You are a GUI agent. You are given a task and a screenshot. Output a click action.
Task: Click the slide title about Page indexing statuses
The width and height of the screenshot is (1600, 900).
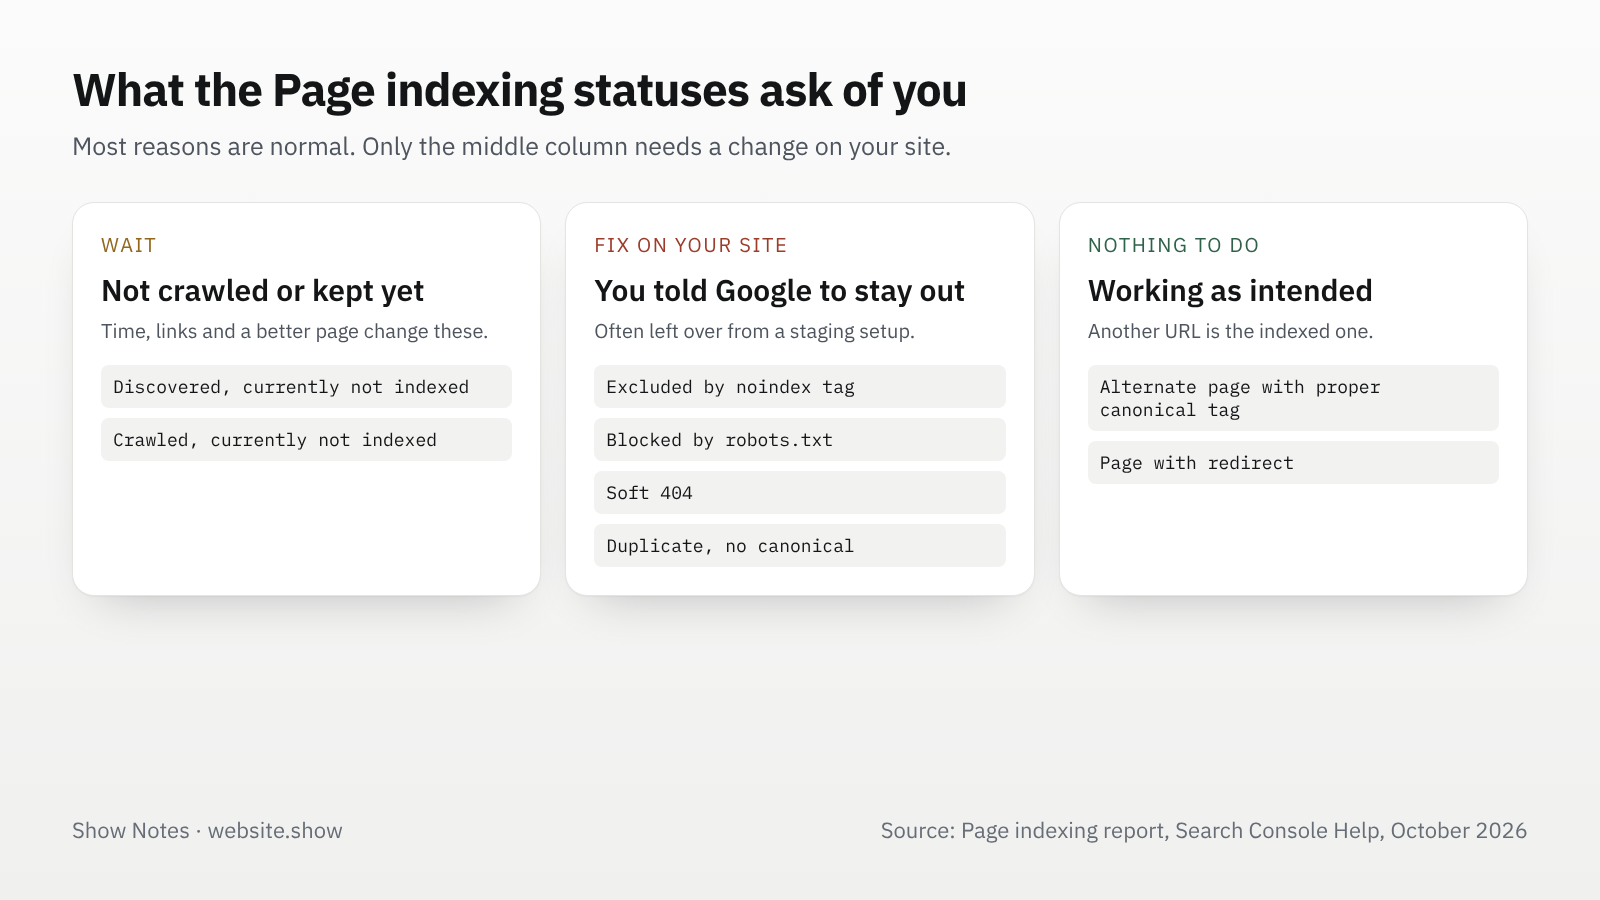click(520, 91)
